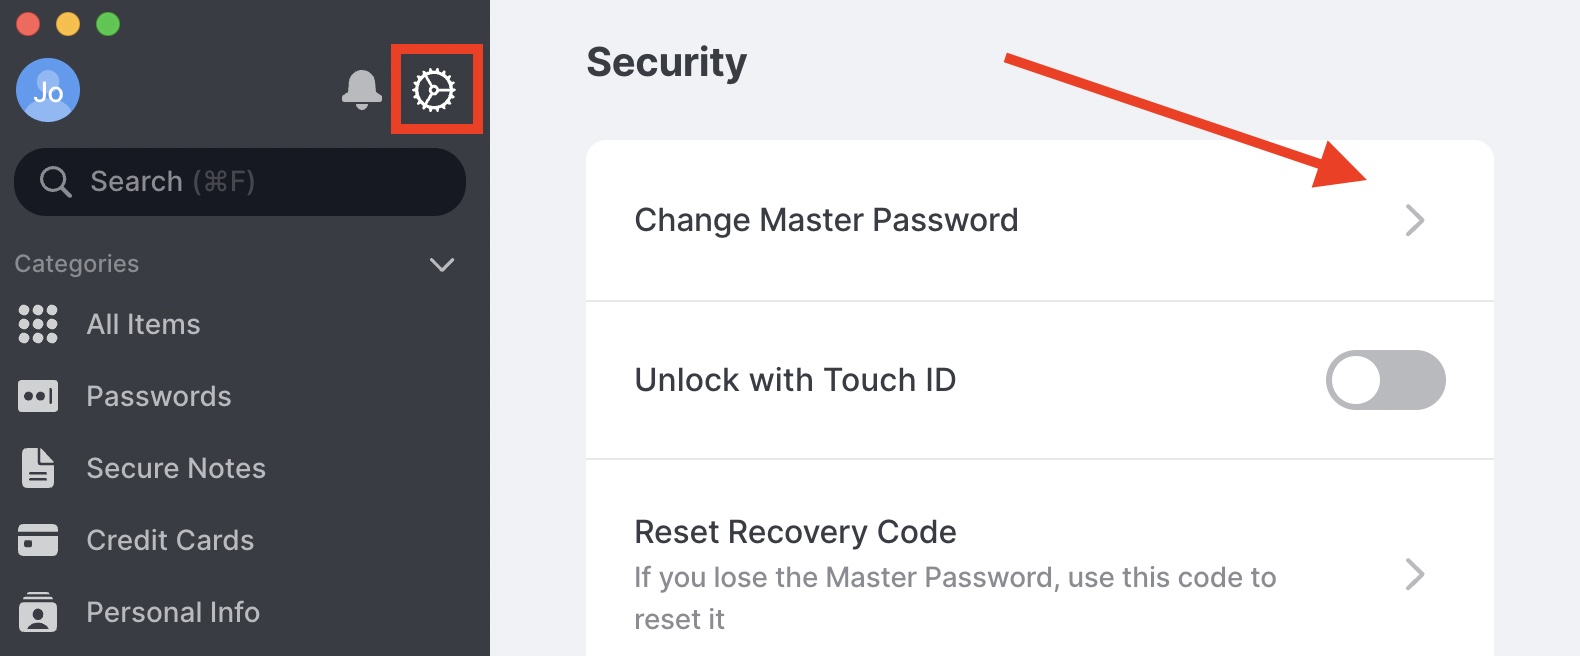Open the notifications bell icon
The height and width of the screenshot is (656, 1580).
click(x=361, y=90)
